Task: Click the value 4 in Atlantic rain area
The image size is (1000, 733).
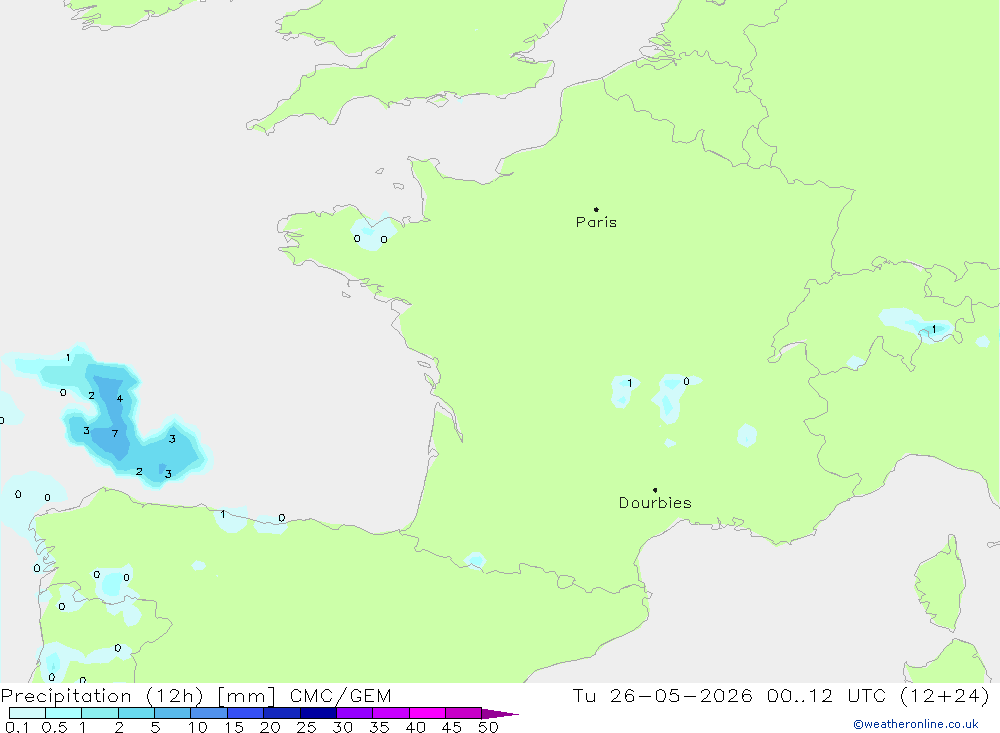Action: click(x=119, y=399)
